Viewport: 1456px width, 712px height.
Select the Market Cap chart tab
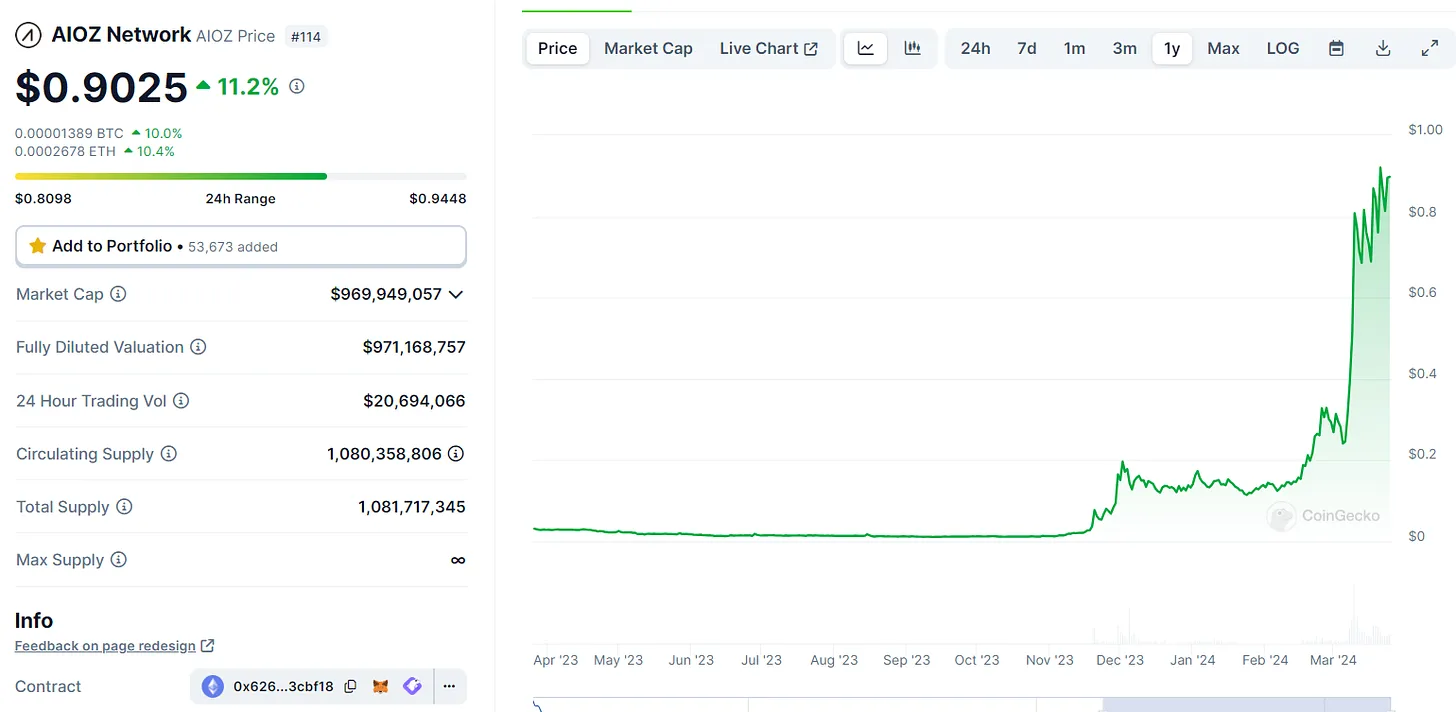pos(648,48)
